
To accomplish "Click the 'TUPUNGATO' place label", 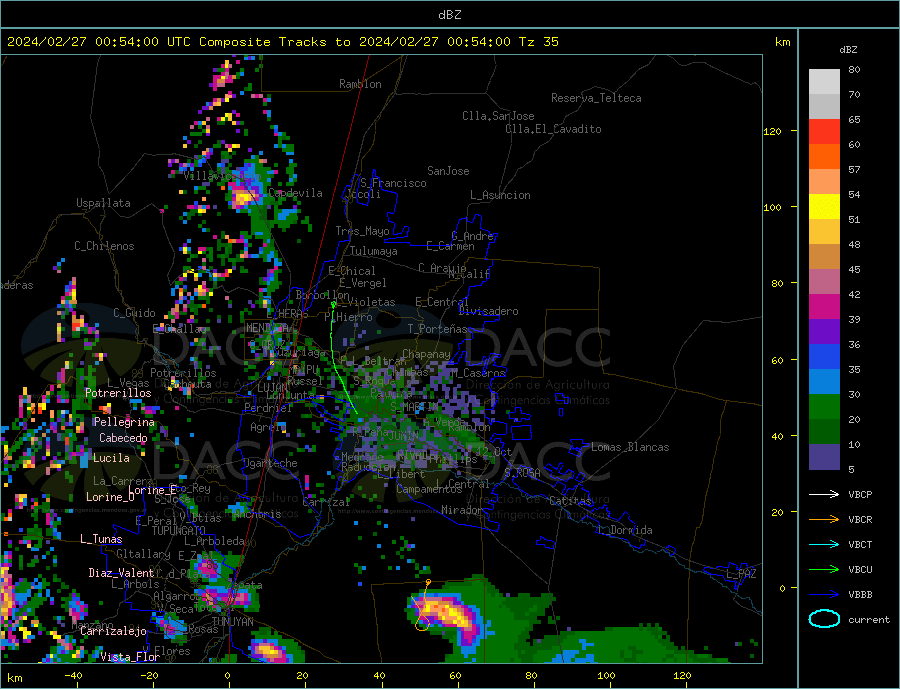I will pos(178,531).
